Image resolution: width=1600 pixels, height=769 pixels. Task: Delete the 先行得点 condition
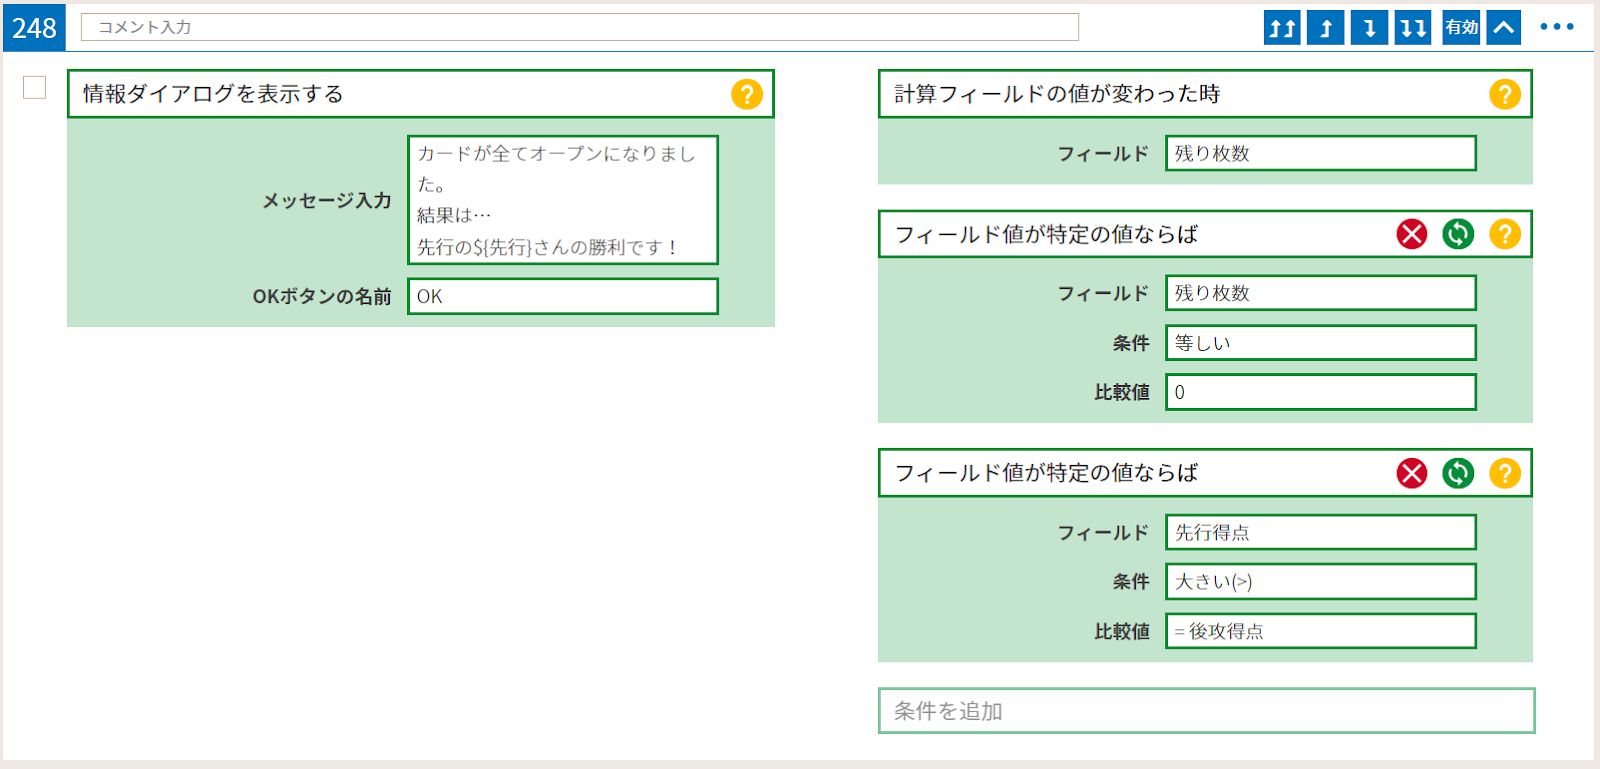pos(1412,473)
